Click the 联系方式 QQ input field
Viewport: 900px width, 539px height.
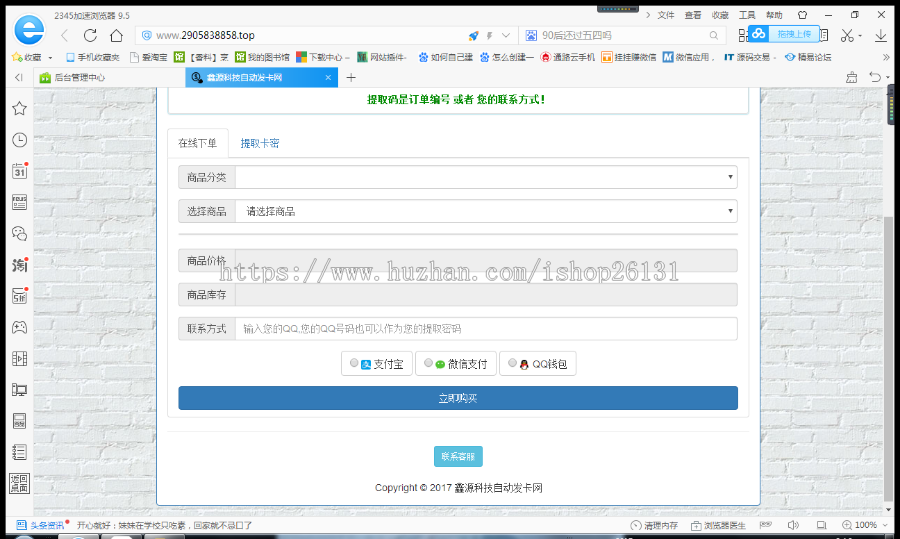pyautogui.click(x=486, y=329)
